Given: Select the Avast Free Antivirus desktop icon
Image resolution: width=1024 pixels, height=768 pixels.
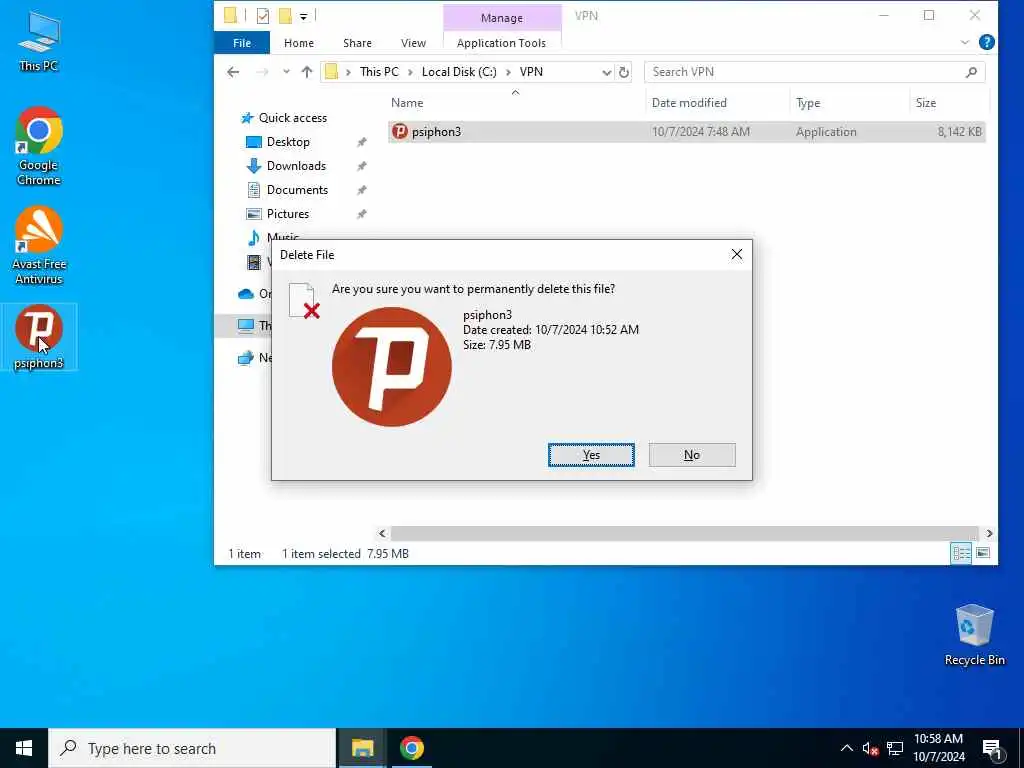Looking at the screenshot, I should tap(39, 246).
